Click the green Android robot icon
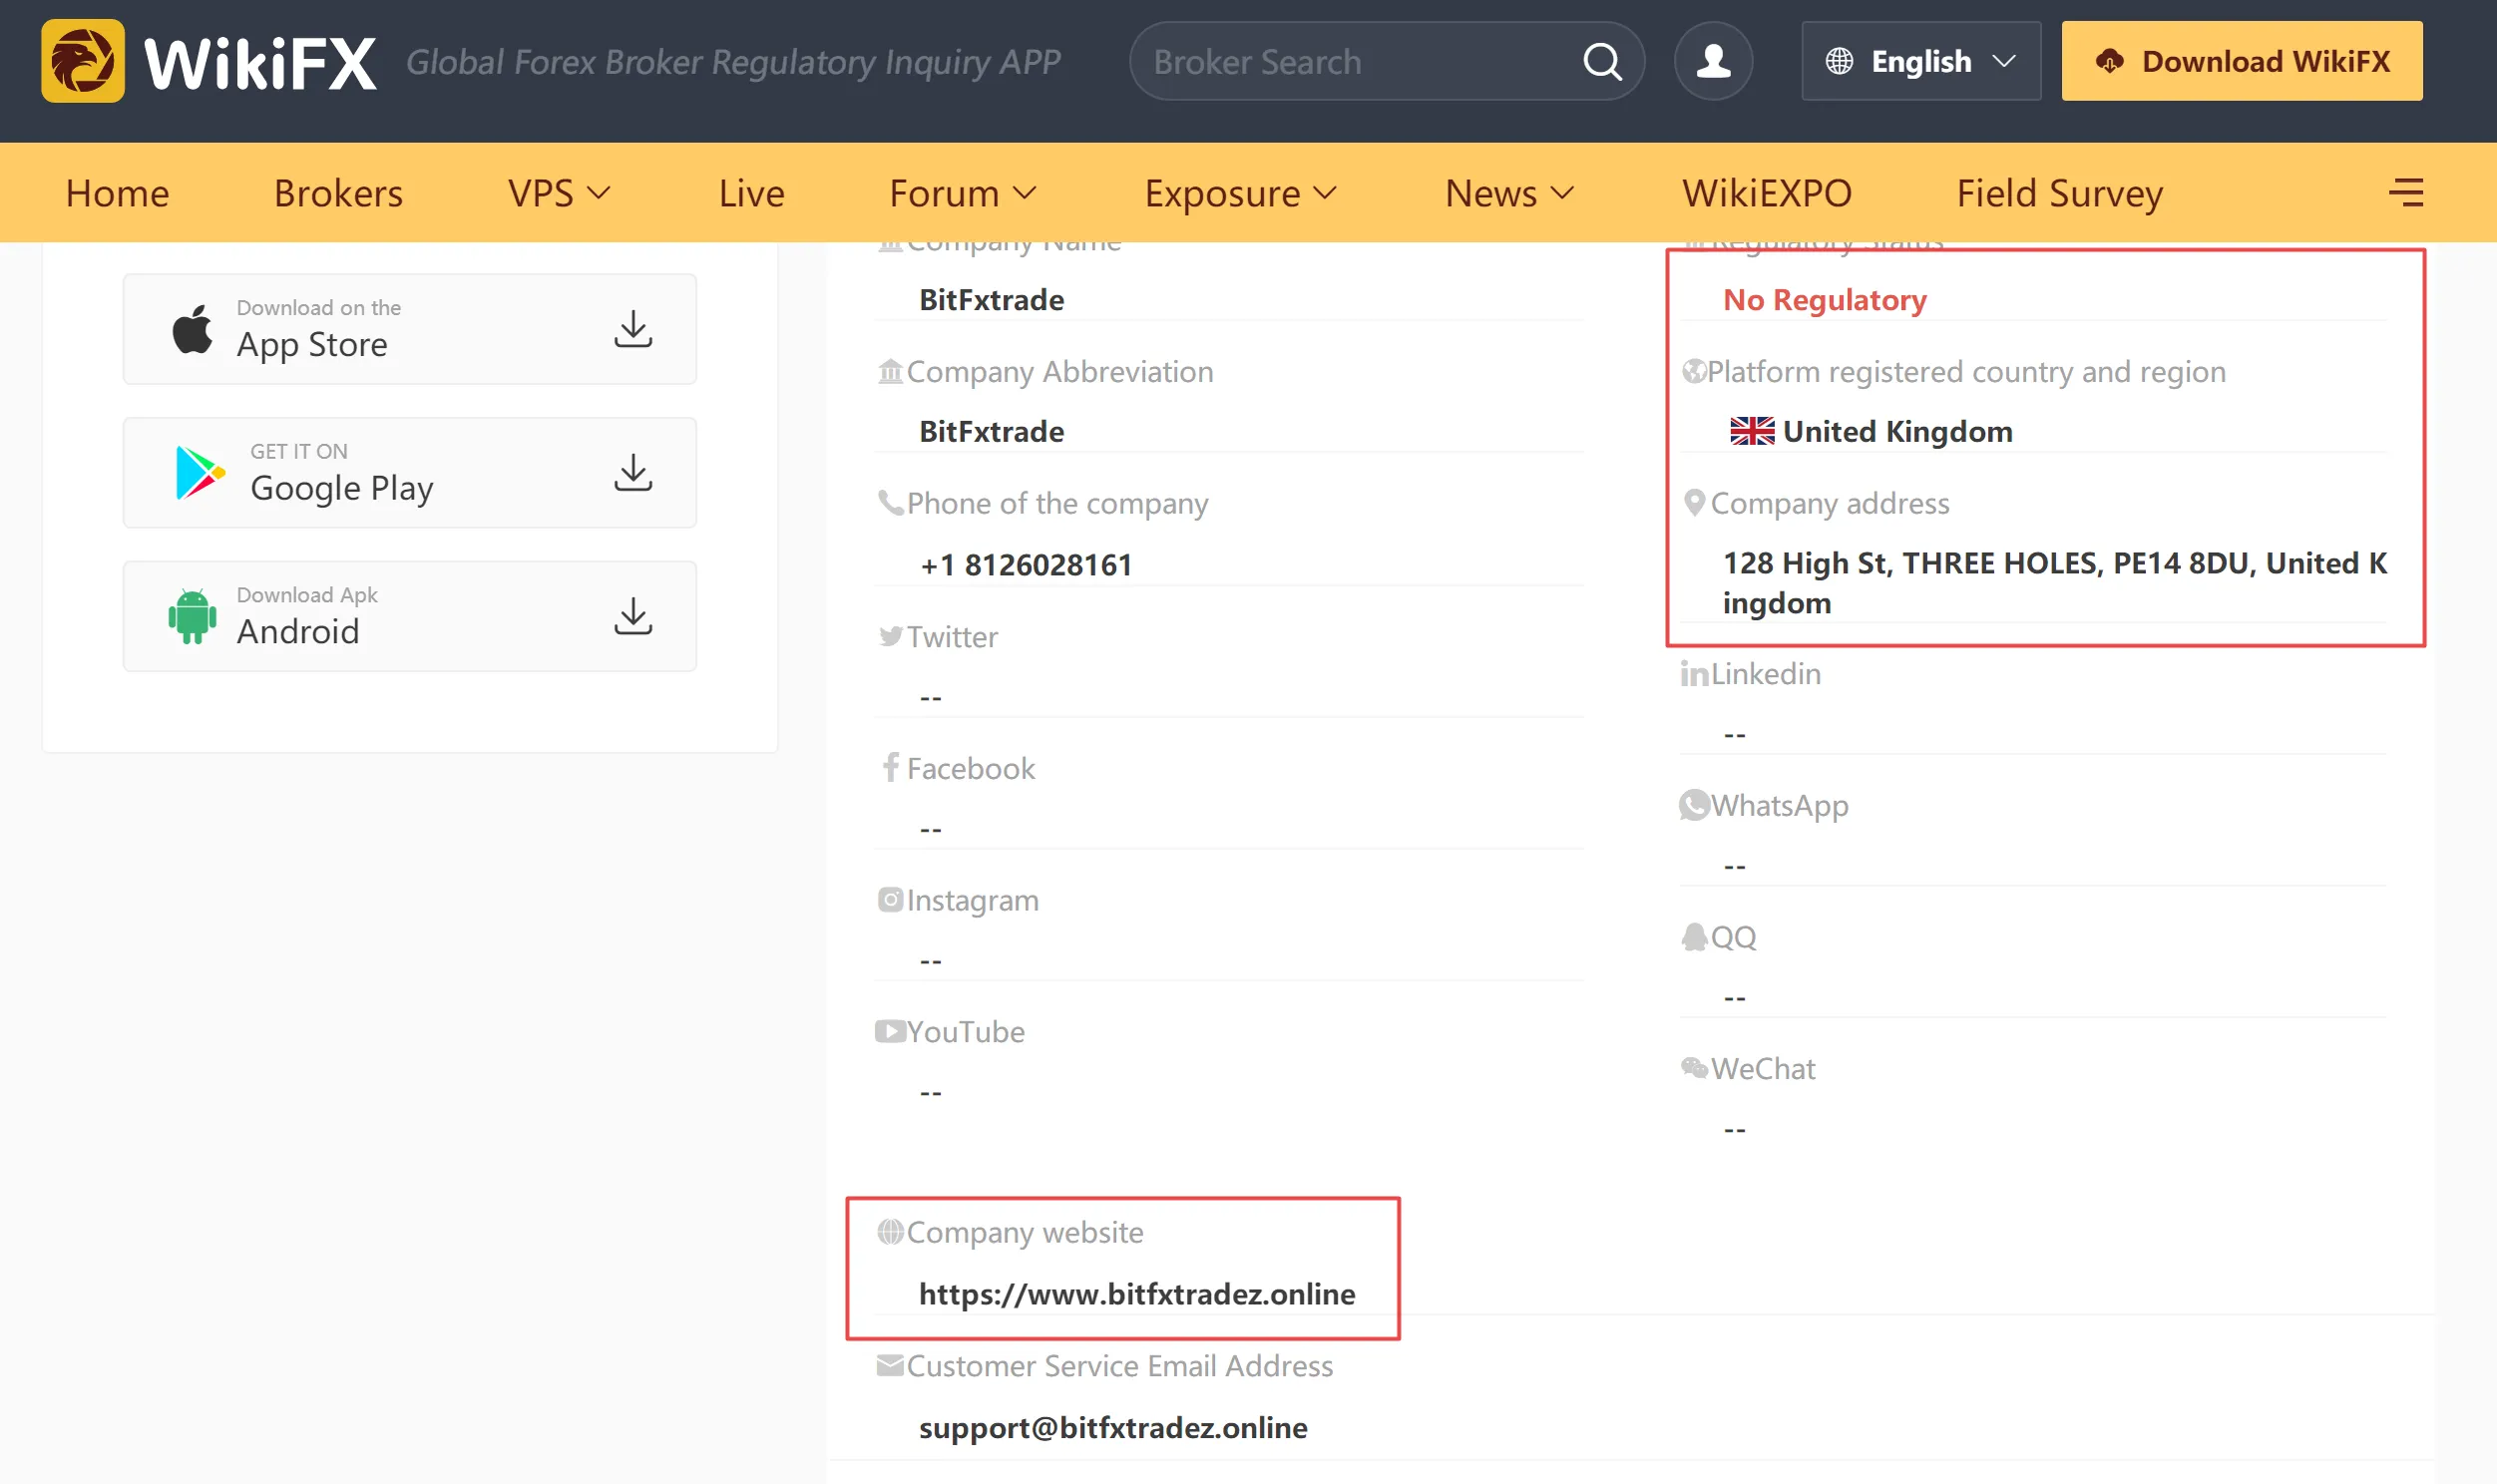2497x1484 pixels. 192,616
